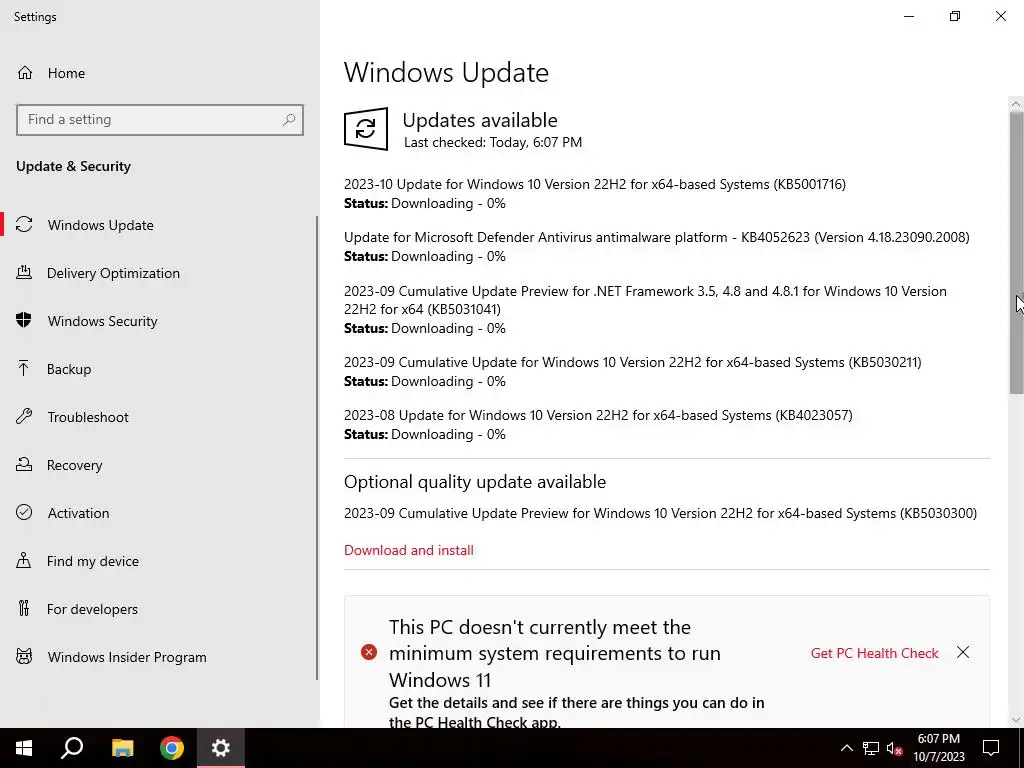Image resolution: width=1024 pixels, height=768 pixels.
Task: Launch Google Chrome from taskbar
Action: 172,748
